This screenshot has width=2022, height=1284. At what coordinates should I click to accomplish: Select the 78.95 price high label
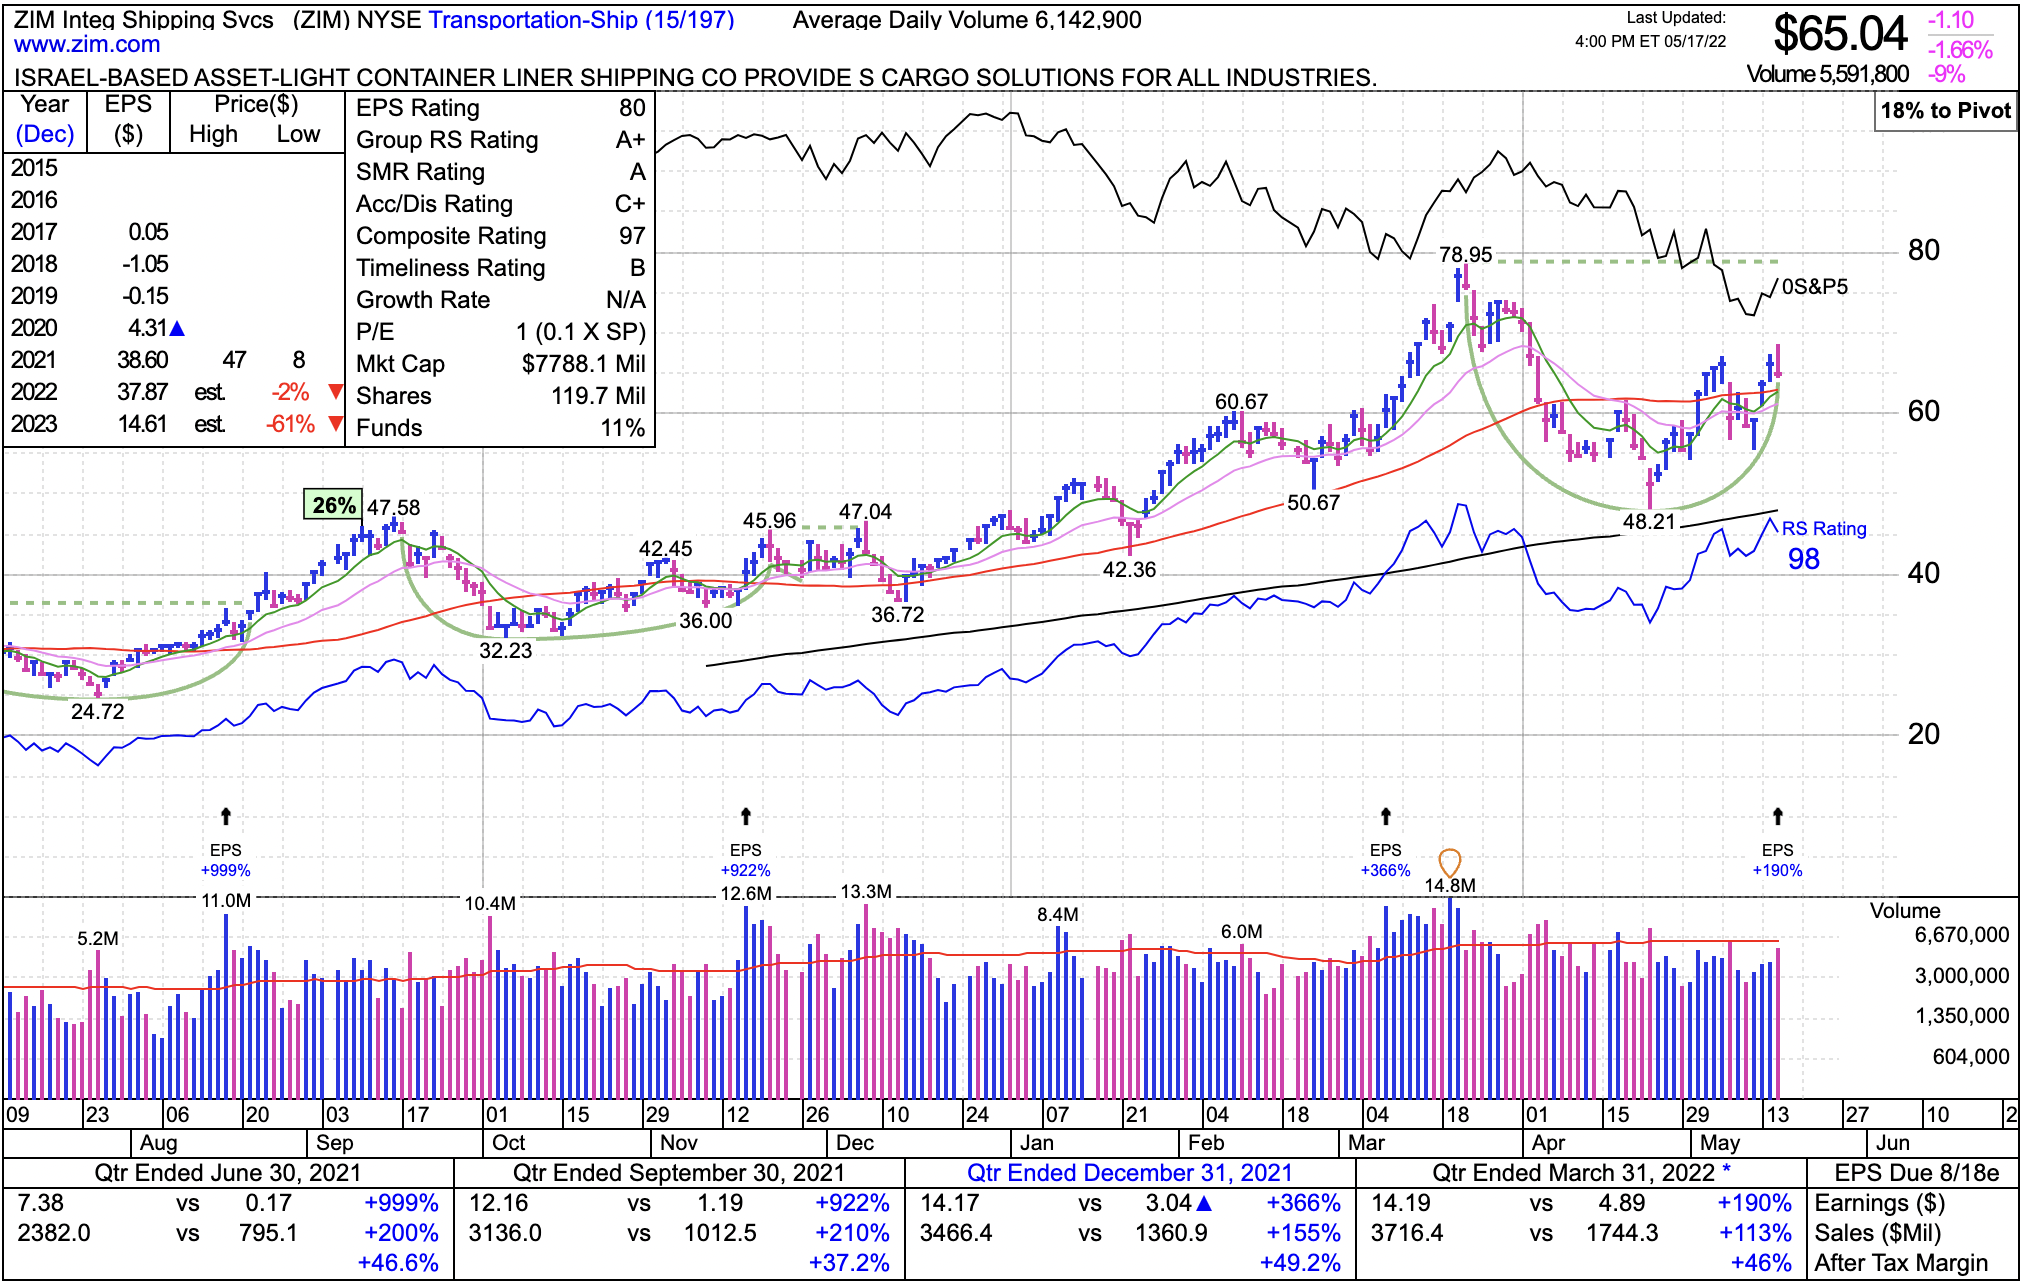click(1465, 255)
